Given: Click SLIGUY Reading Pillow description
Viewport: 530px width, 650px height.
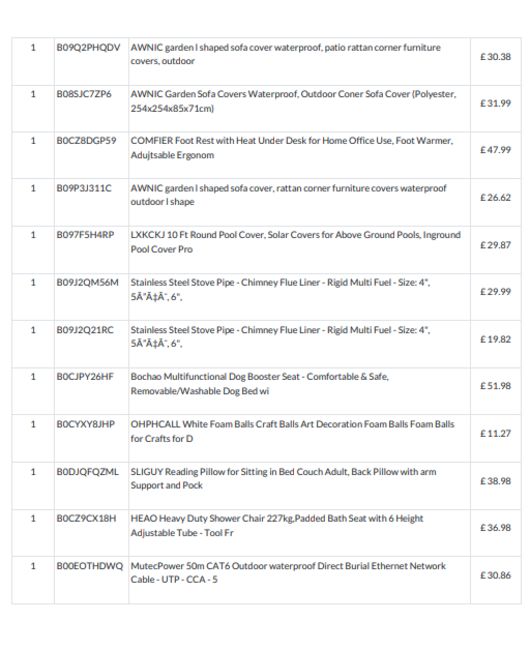Looking at the screenshot, I should (x=283, y=478).
